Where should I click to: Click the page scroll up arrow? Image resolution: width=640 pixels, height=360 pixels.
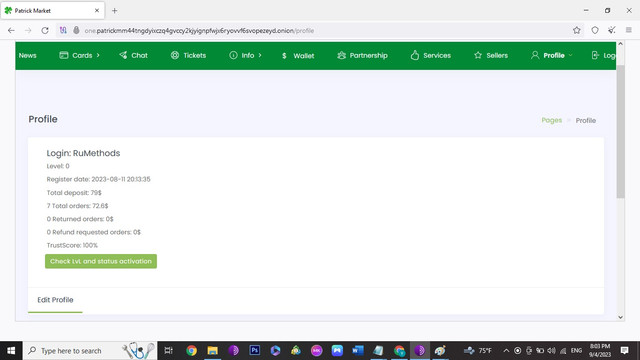620,44
